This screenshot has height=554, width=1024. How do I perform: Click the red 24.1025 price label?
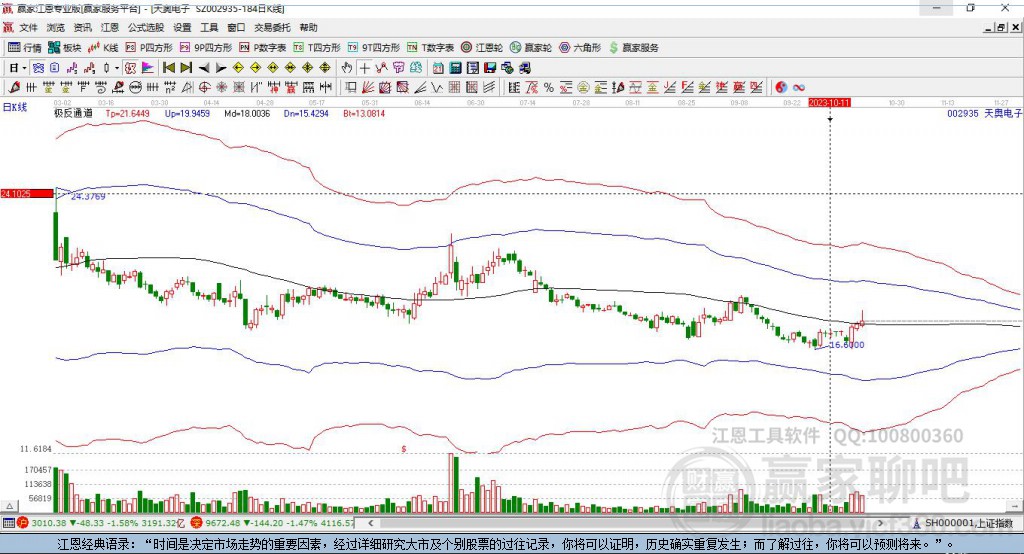27,193
